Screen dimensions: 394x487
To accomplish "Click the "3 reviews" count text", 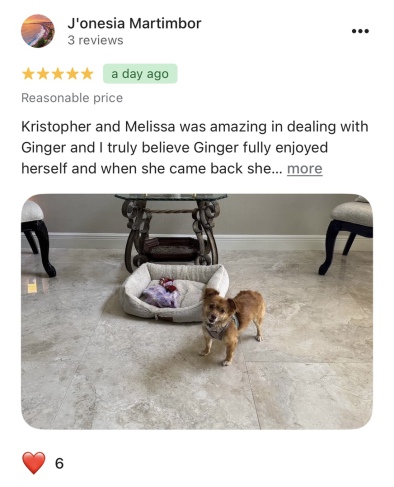I will pyautogui.click(x=95, y=40).
